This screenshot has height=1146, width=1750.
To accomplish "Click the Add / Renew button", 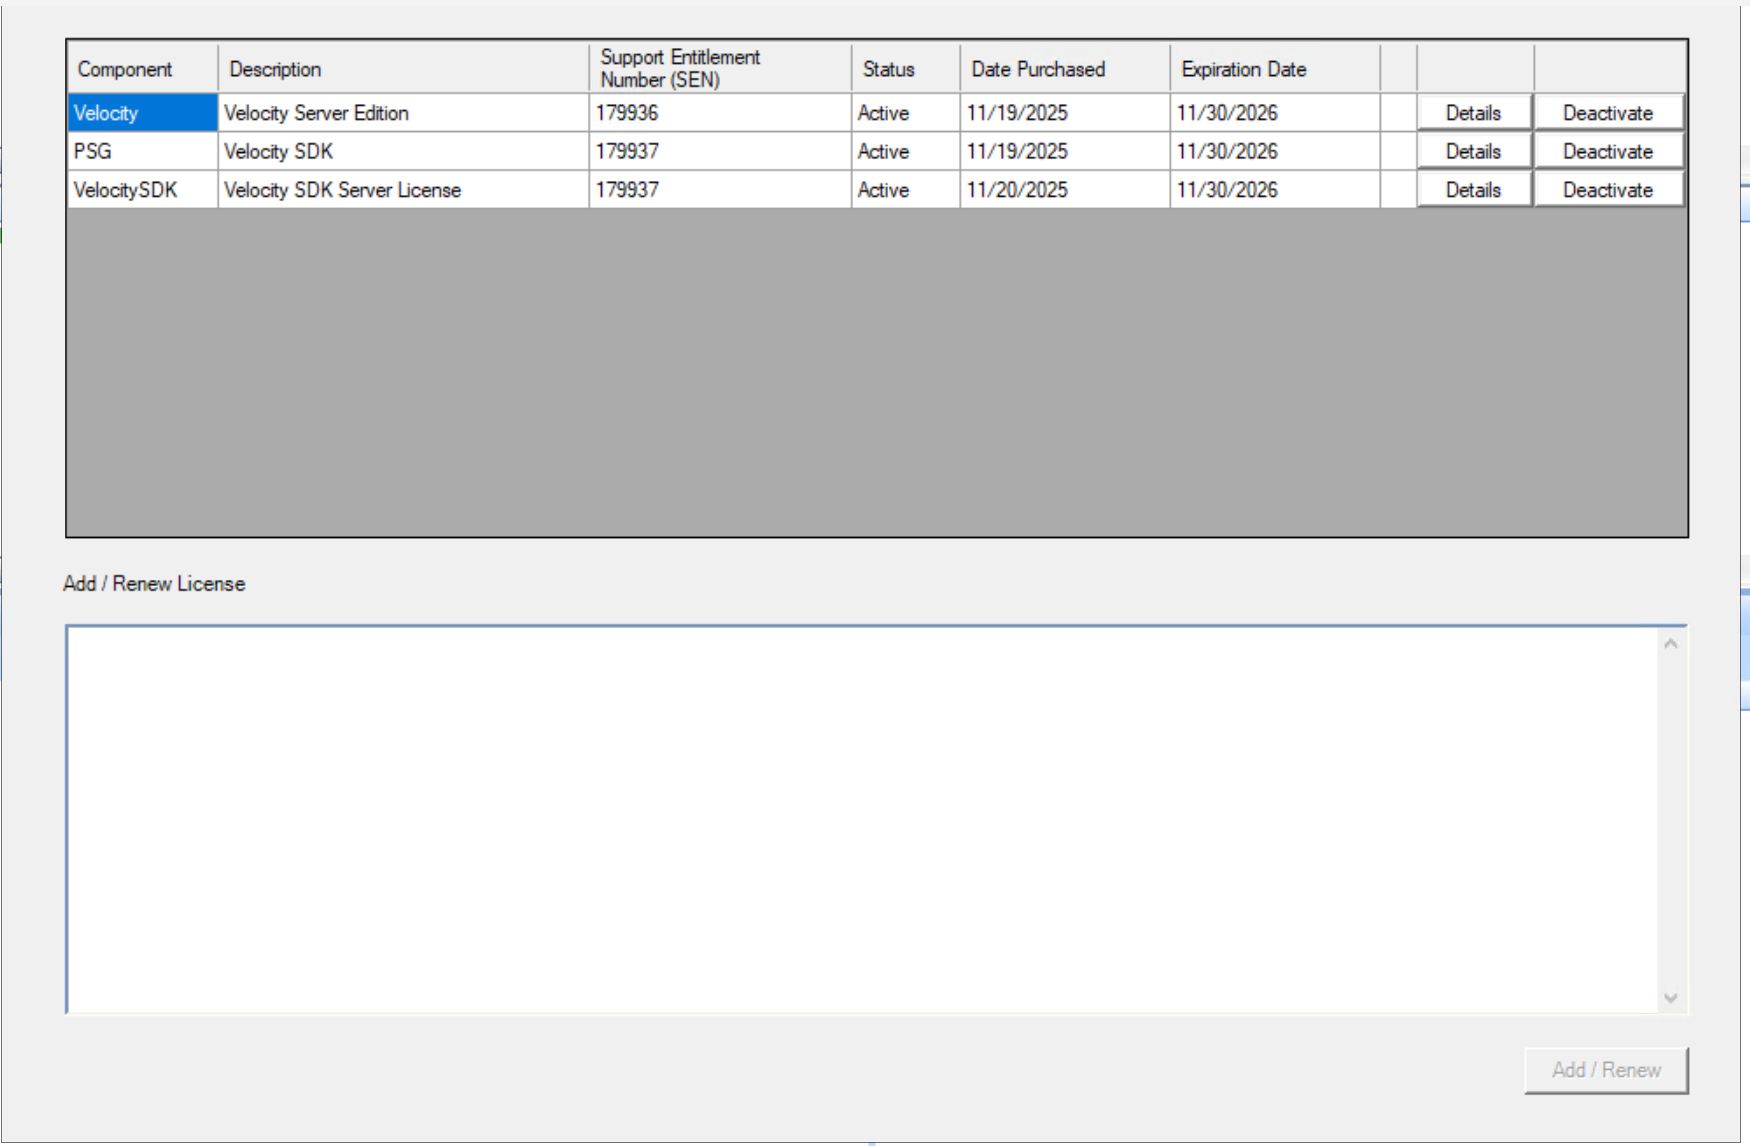I will [x=1606, y=1070].
